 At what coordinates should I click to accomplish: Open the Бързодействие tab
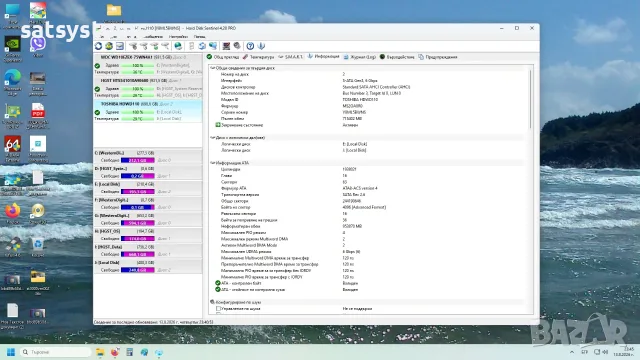[x=397, y=57]
